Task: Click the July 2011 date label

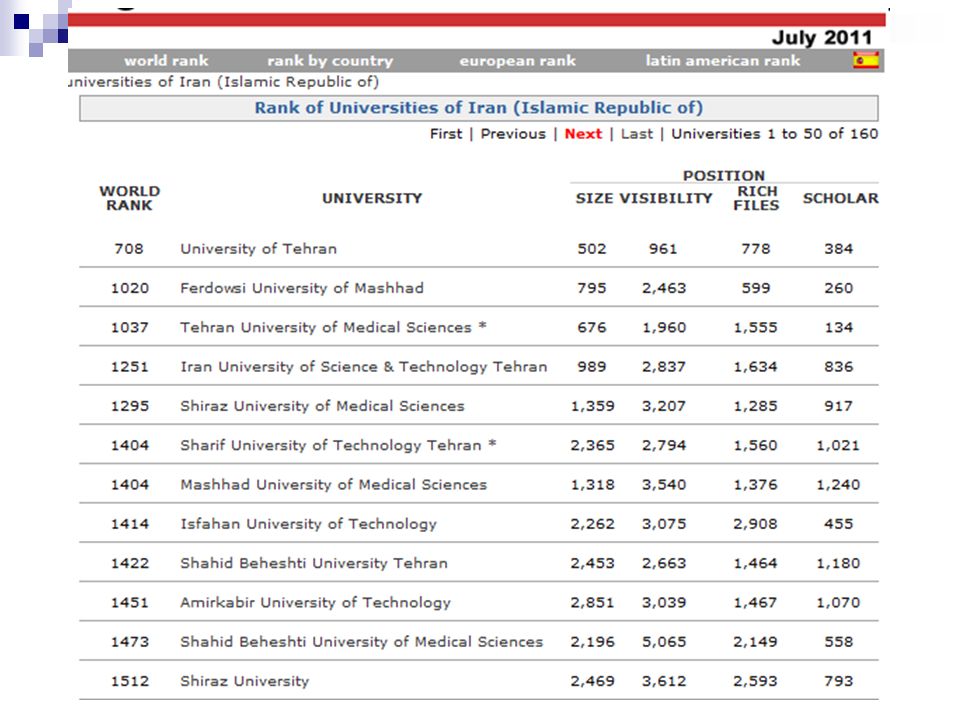Action: click(x=822, y=37)
